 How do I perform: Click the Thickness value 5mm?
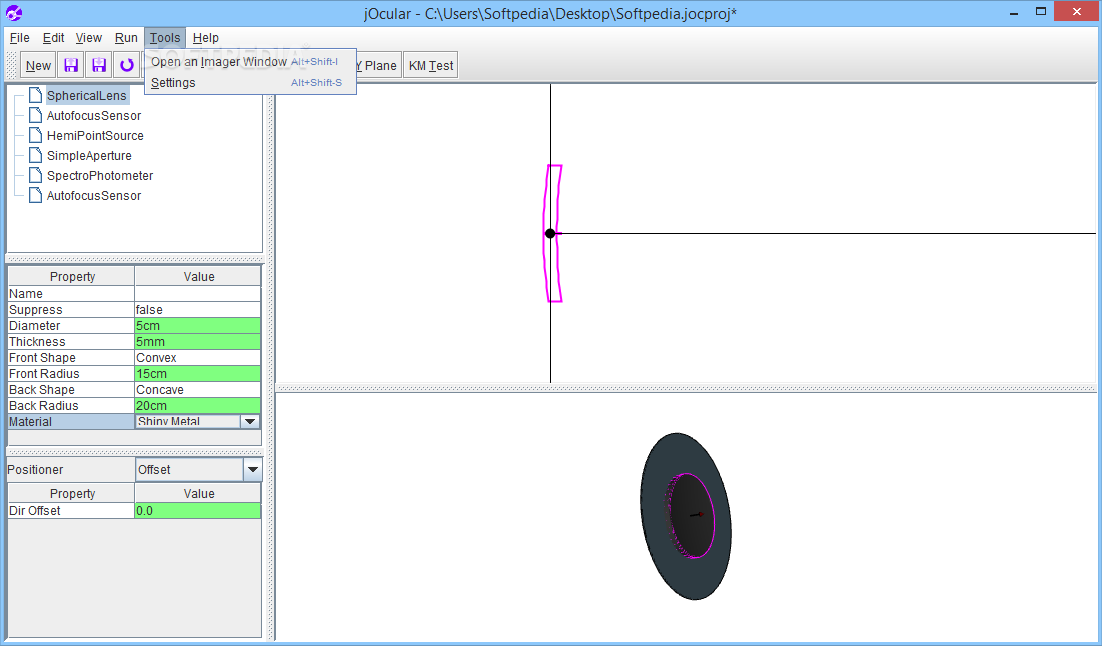(197, 342)
